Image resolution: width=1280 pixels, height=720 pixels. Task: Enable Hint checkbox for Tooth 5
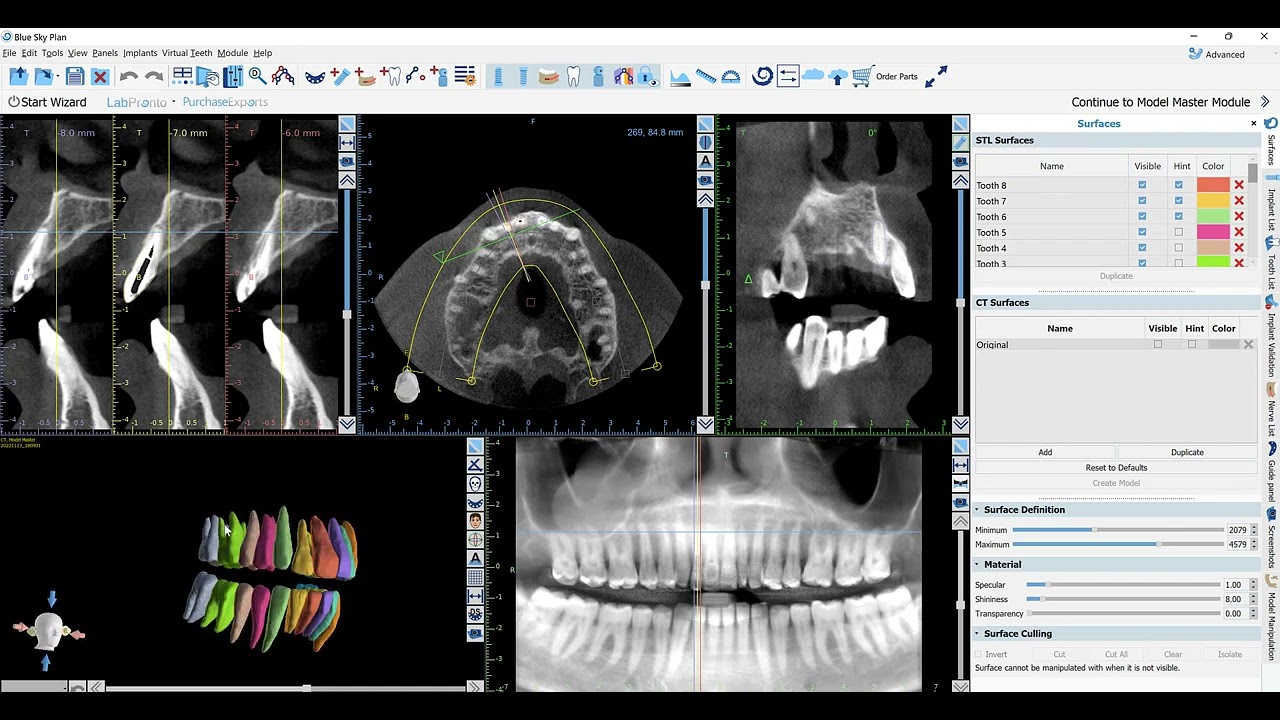pyautogui.click(x=1178, y=232)
